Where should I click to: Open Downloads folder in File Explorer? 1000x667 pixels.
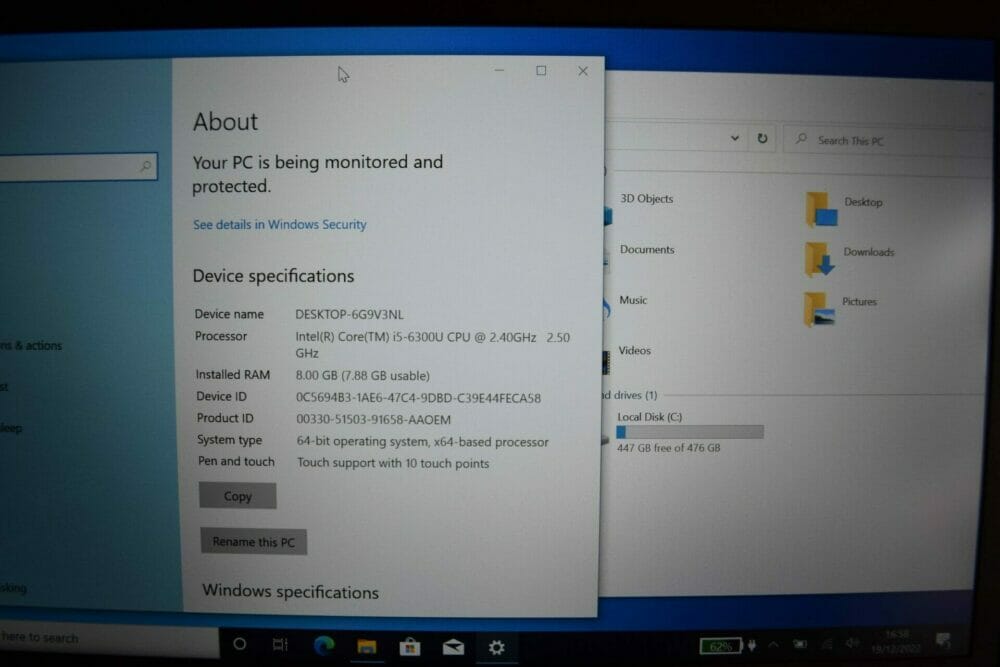pos(849,258)
